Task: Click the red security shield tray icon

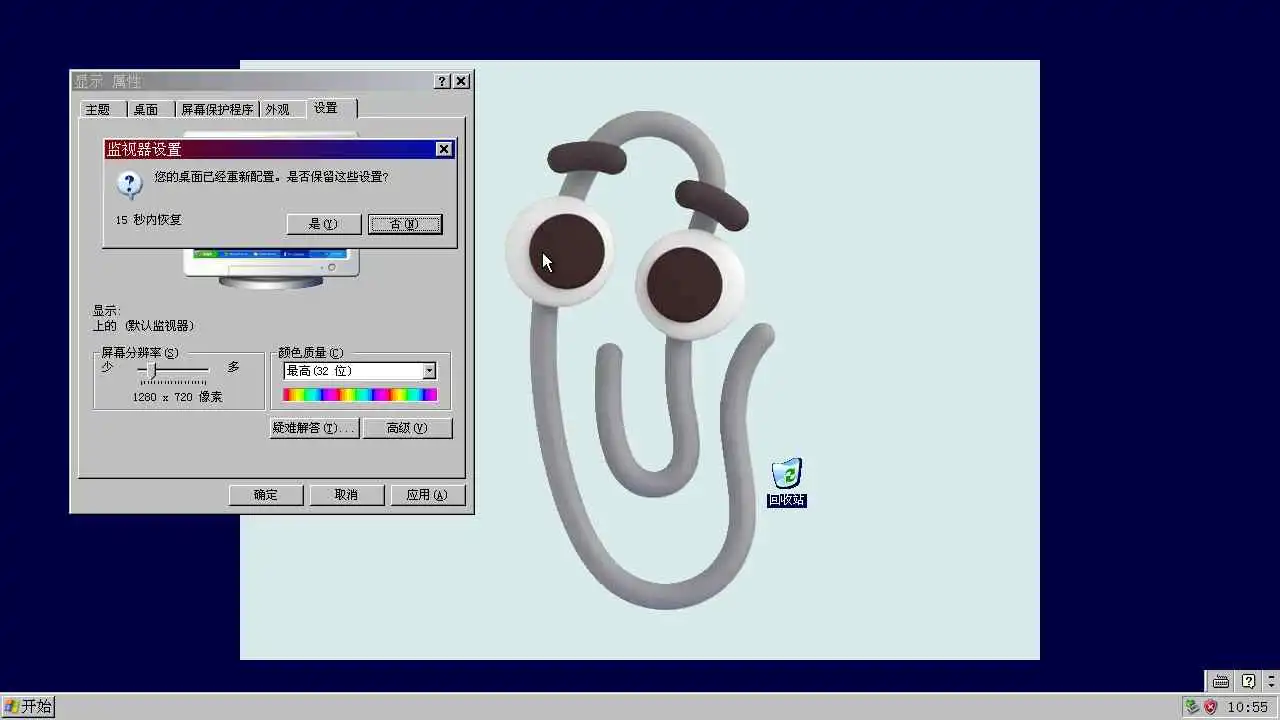Action: tap(1210, 707)
